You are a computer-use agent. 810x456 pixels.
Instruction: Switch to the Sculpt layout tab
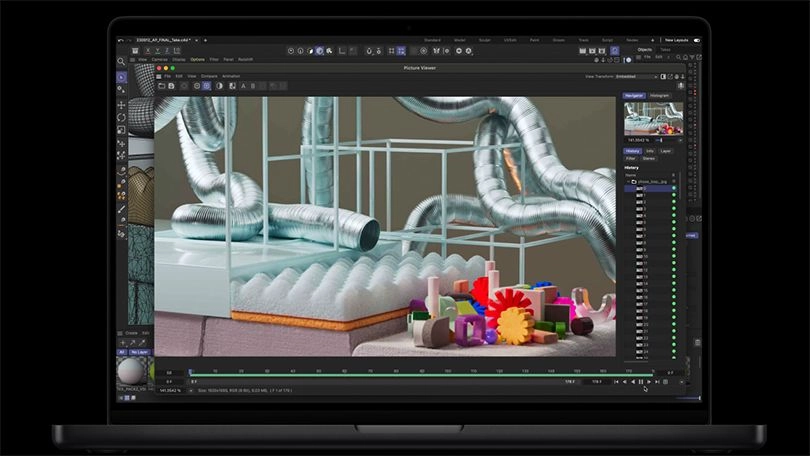click(x=485, y=40)
